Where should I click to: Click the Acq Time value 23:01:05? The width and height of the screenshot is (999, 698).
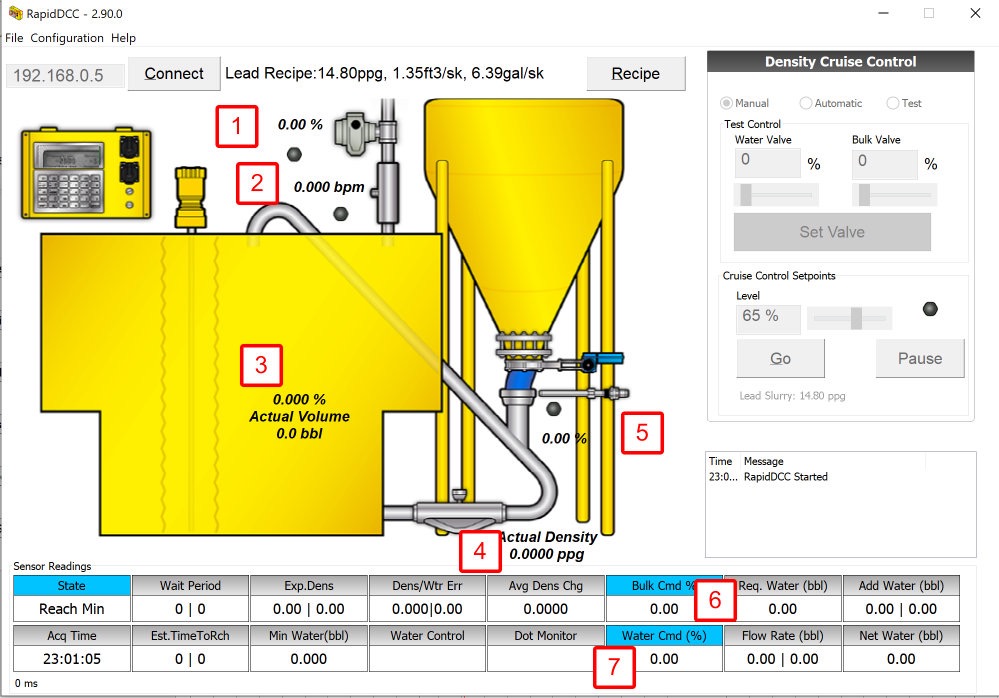(71, 659)
